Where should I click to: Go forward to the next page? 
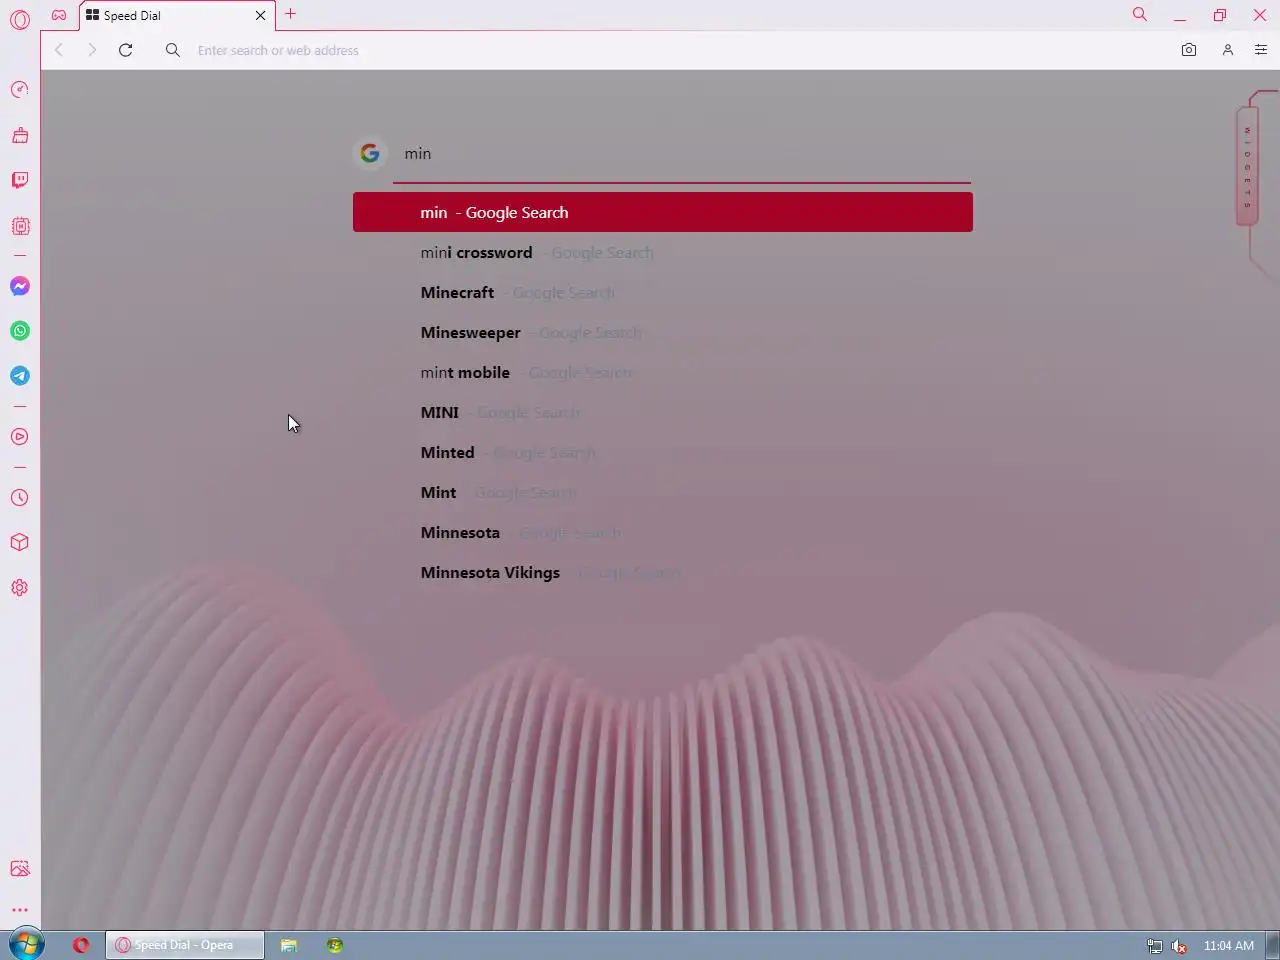click(x=92, y=50)
